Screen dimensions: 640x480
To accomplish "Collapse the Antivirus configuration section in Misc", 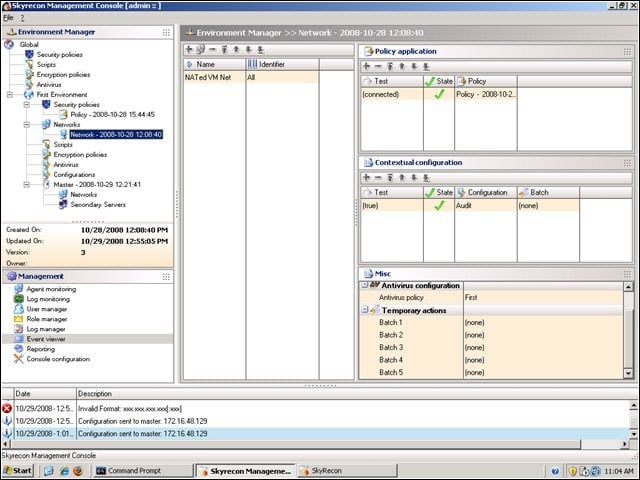I will (364, 285).
